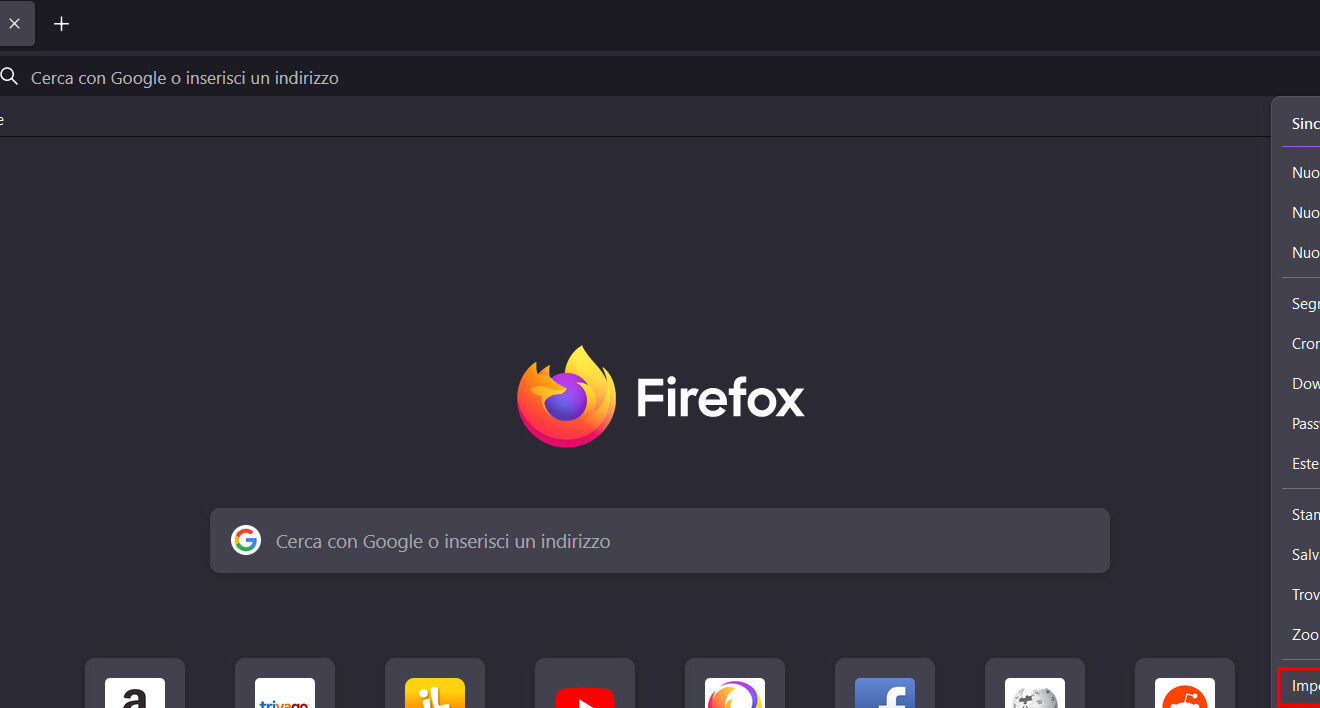
Task: Open the Wikipedia shortcut tile
Action: click(x=1035, y=683)
